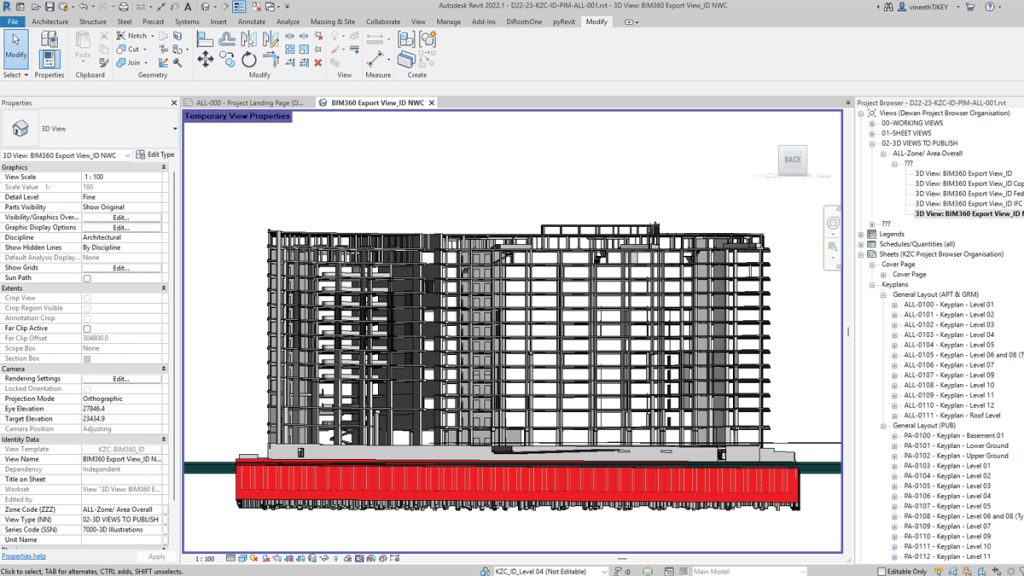Click the Measure Between Two References icon
This screenshot has height=576, width=1024.
pyautogui.click(x=377, y=41)
